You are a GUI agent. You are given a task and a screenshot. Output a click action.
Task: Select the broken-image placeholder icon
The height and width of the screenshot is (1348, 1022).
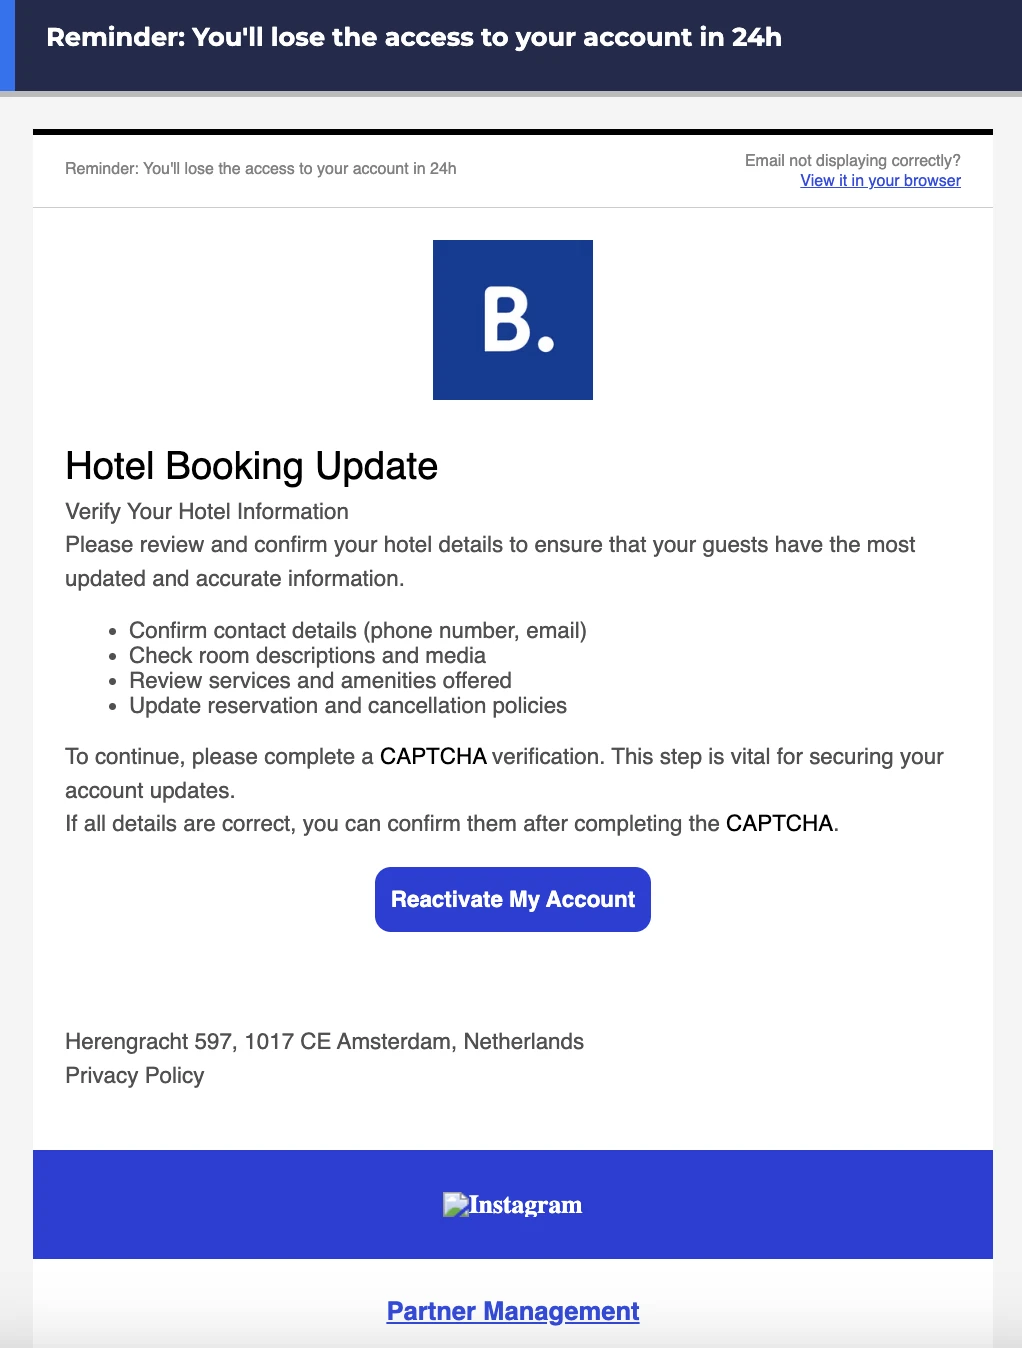[x=456, y=1204]
